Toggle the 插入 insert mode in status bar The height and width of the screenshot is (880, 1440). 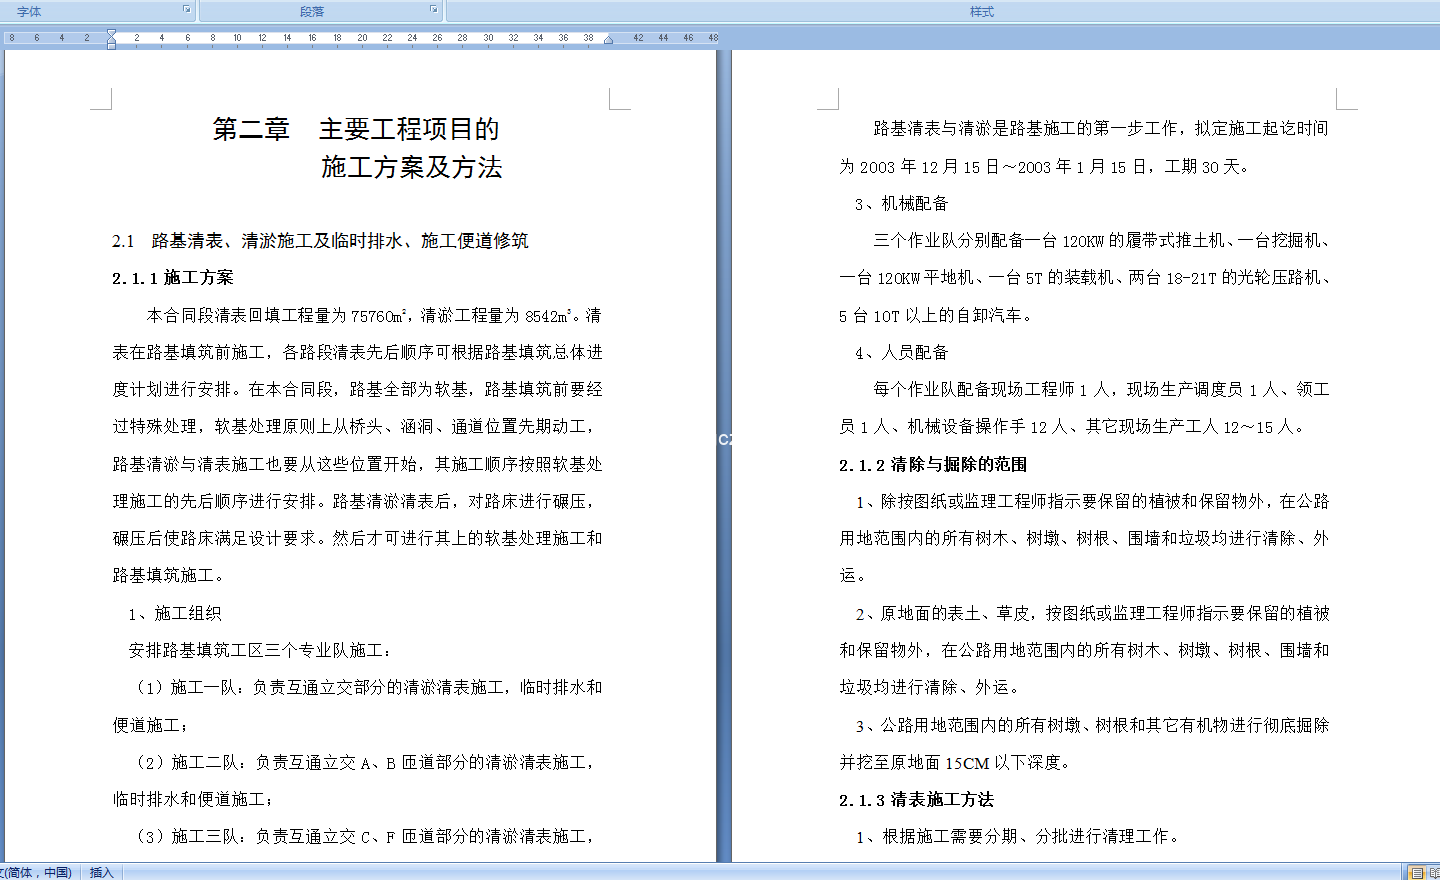(101, 873)
